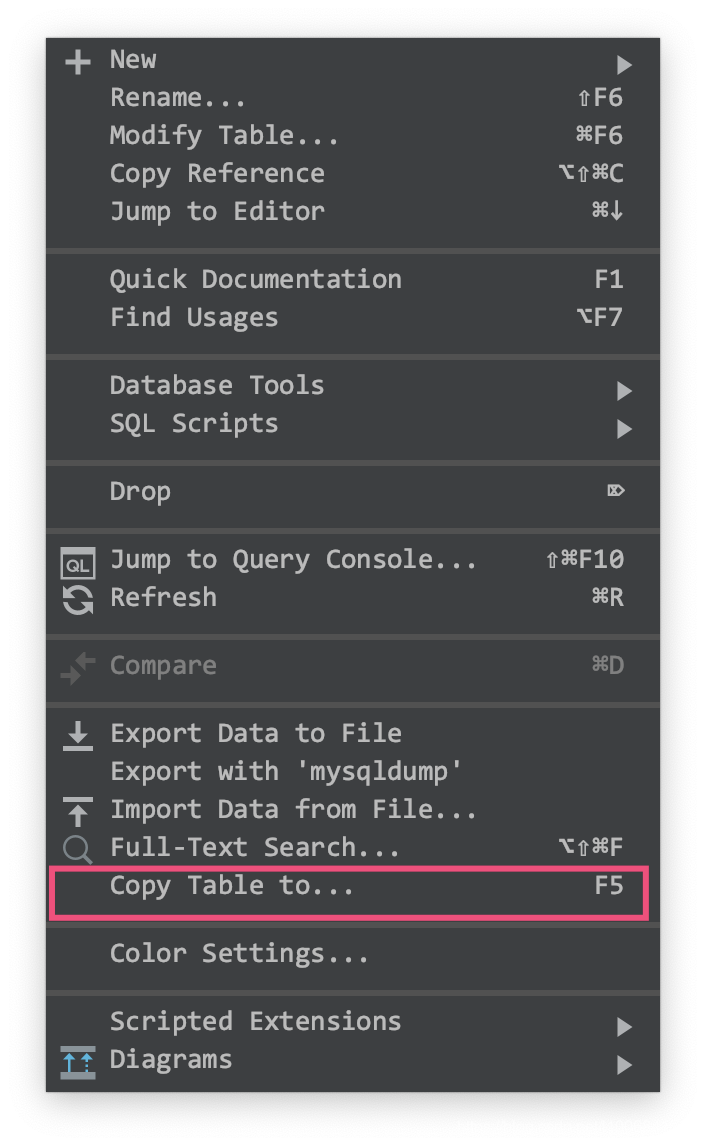Viewport: 706px width, 1146px height.
Task: Select Copy Table to... menu item
Action: (x=232, y=886)
